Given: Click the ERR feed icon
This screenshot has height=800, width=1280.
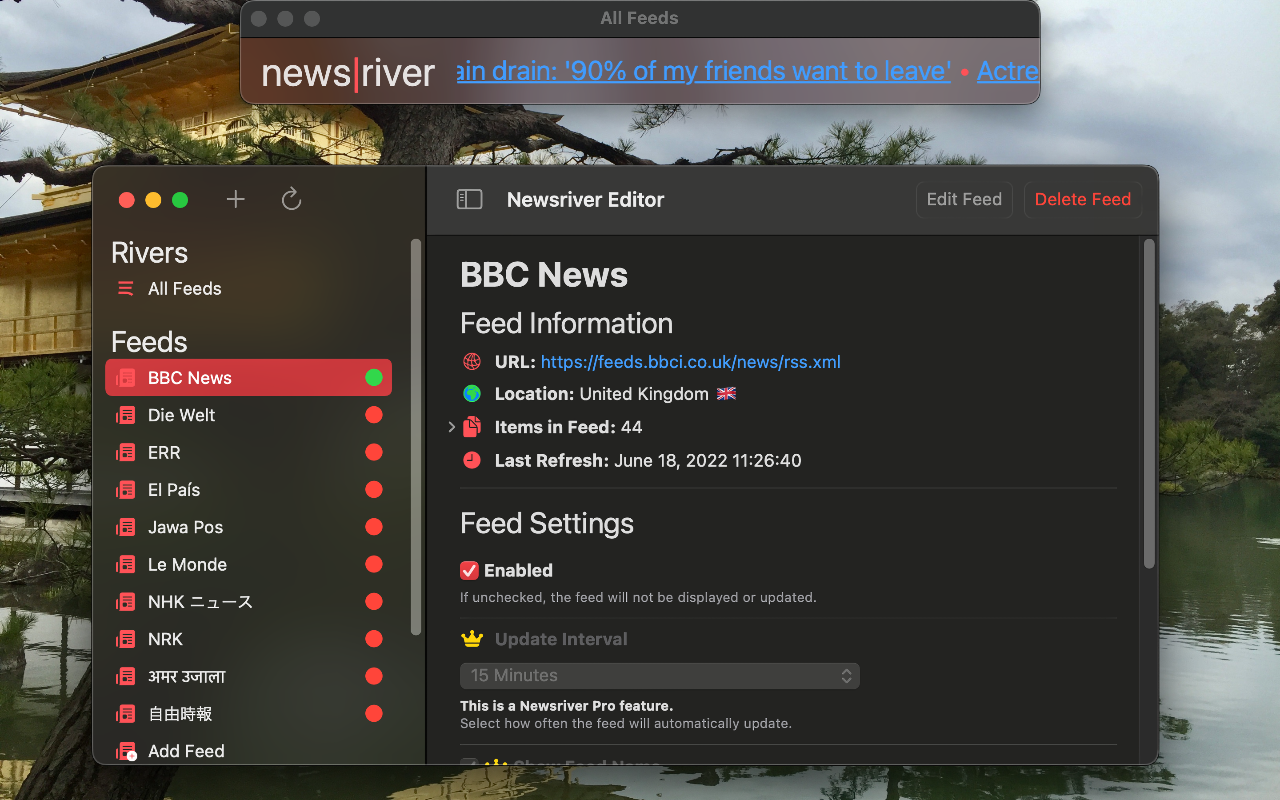Looking at the screenshot, I should pyautogui.click(x=126, y=453).
